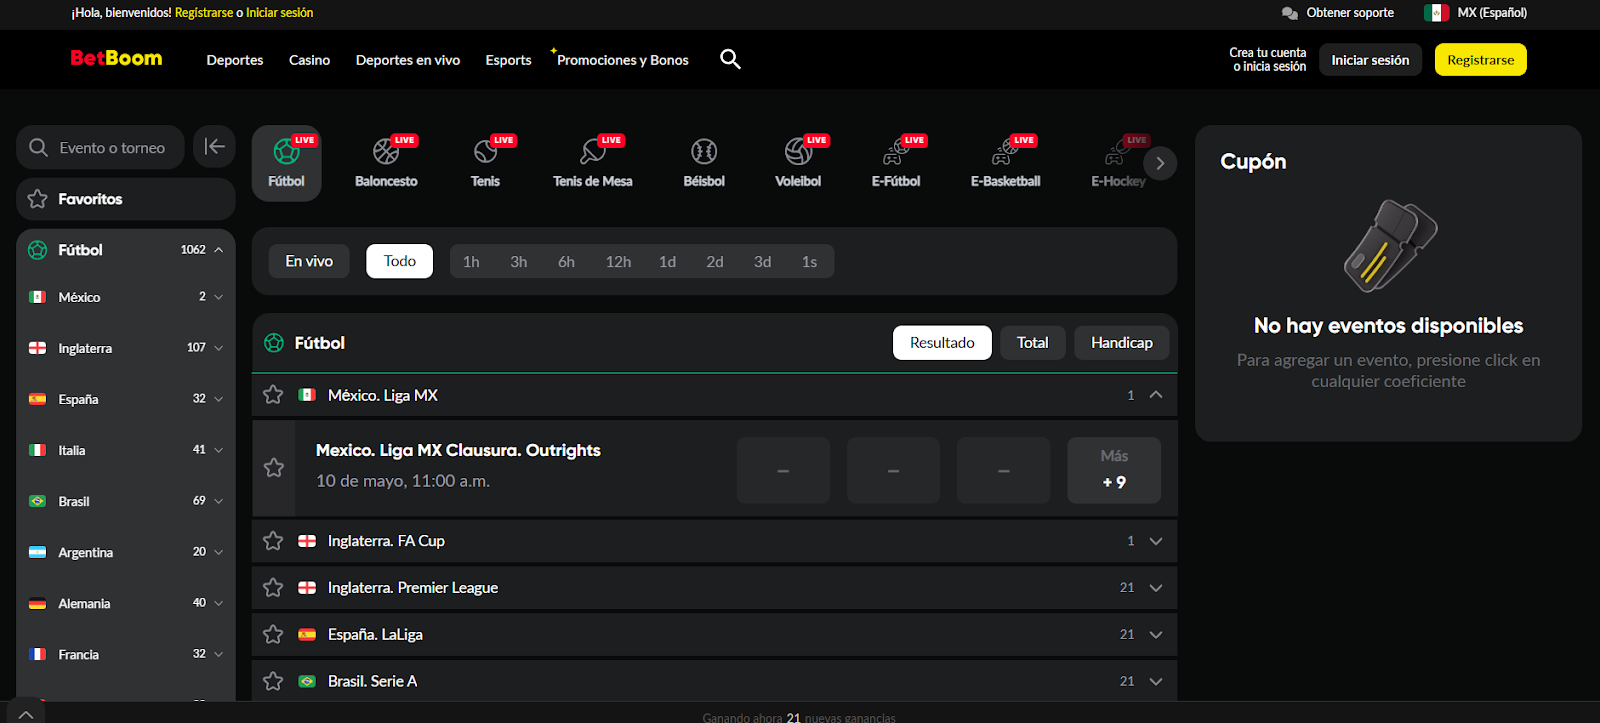Switch to En vivo events filter

point(309,261)
